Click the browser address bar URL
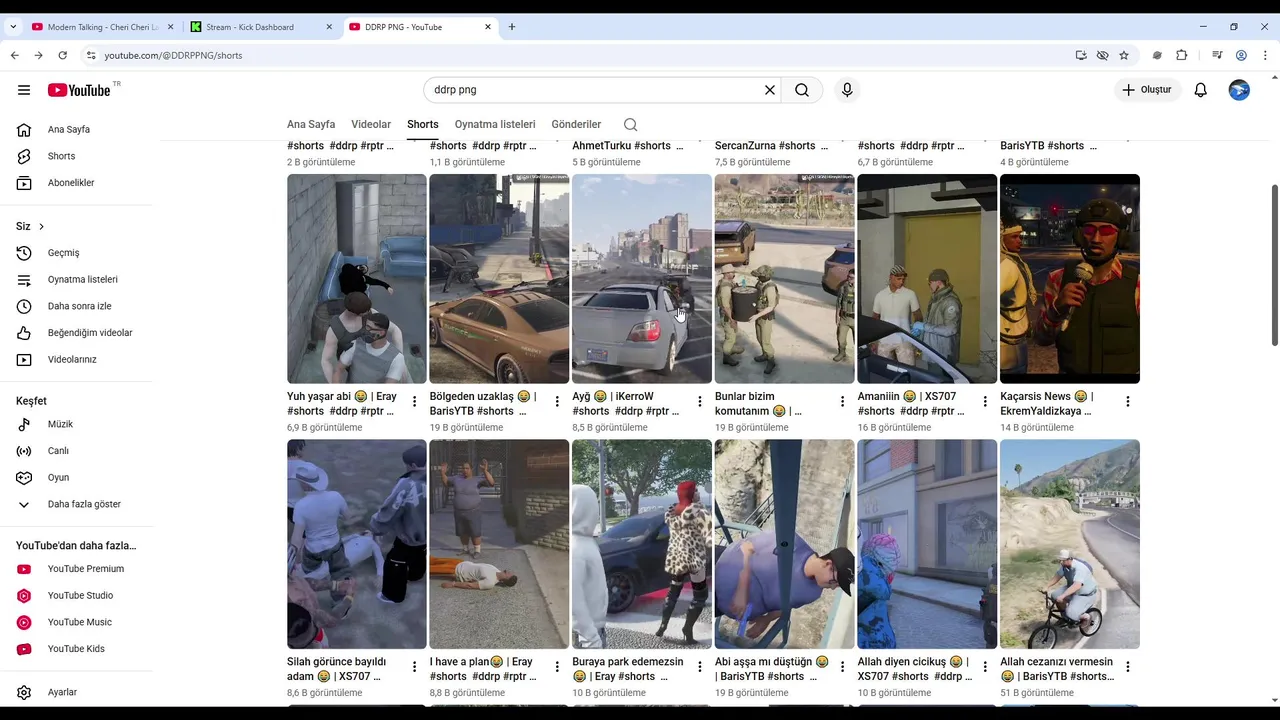 point(173,56)
